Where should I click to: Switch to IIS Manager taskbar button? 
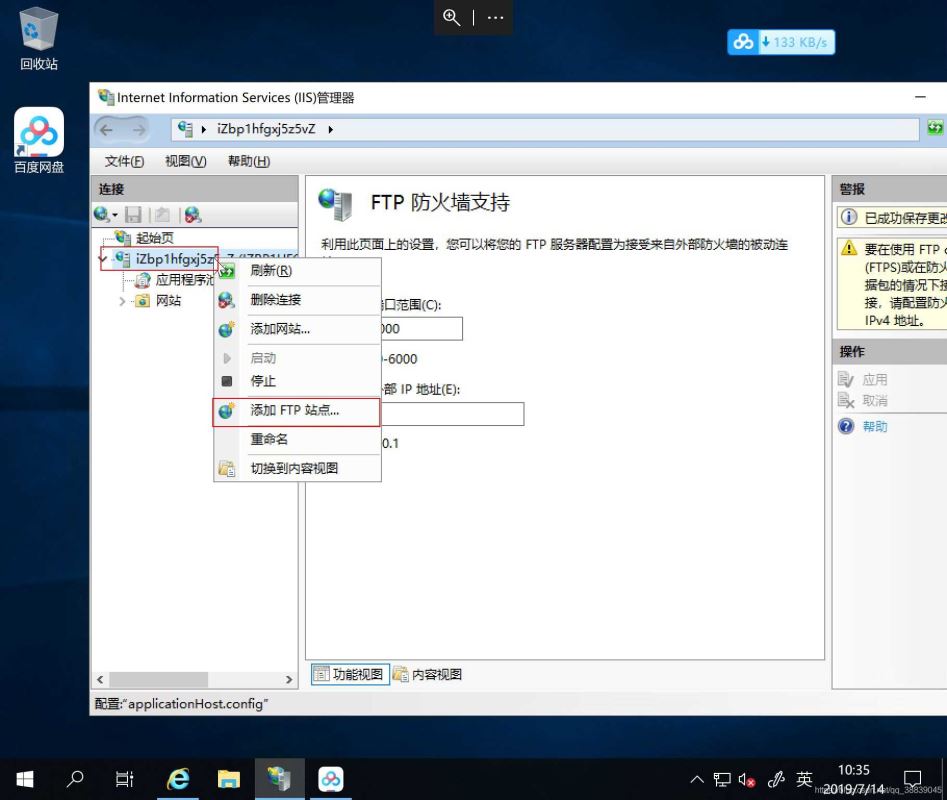coord(280,779)
